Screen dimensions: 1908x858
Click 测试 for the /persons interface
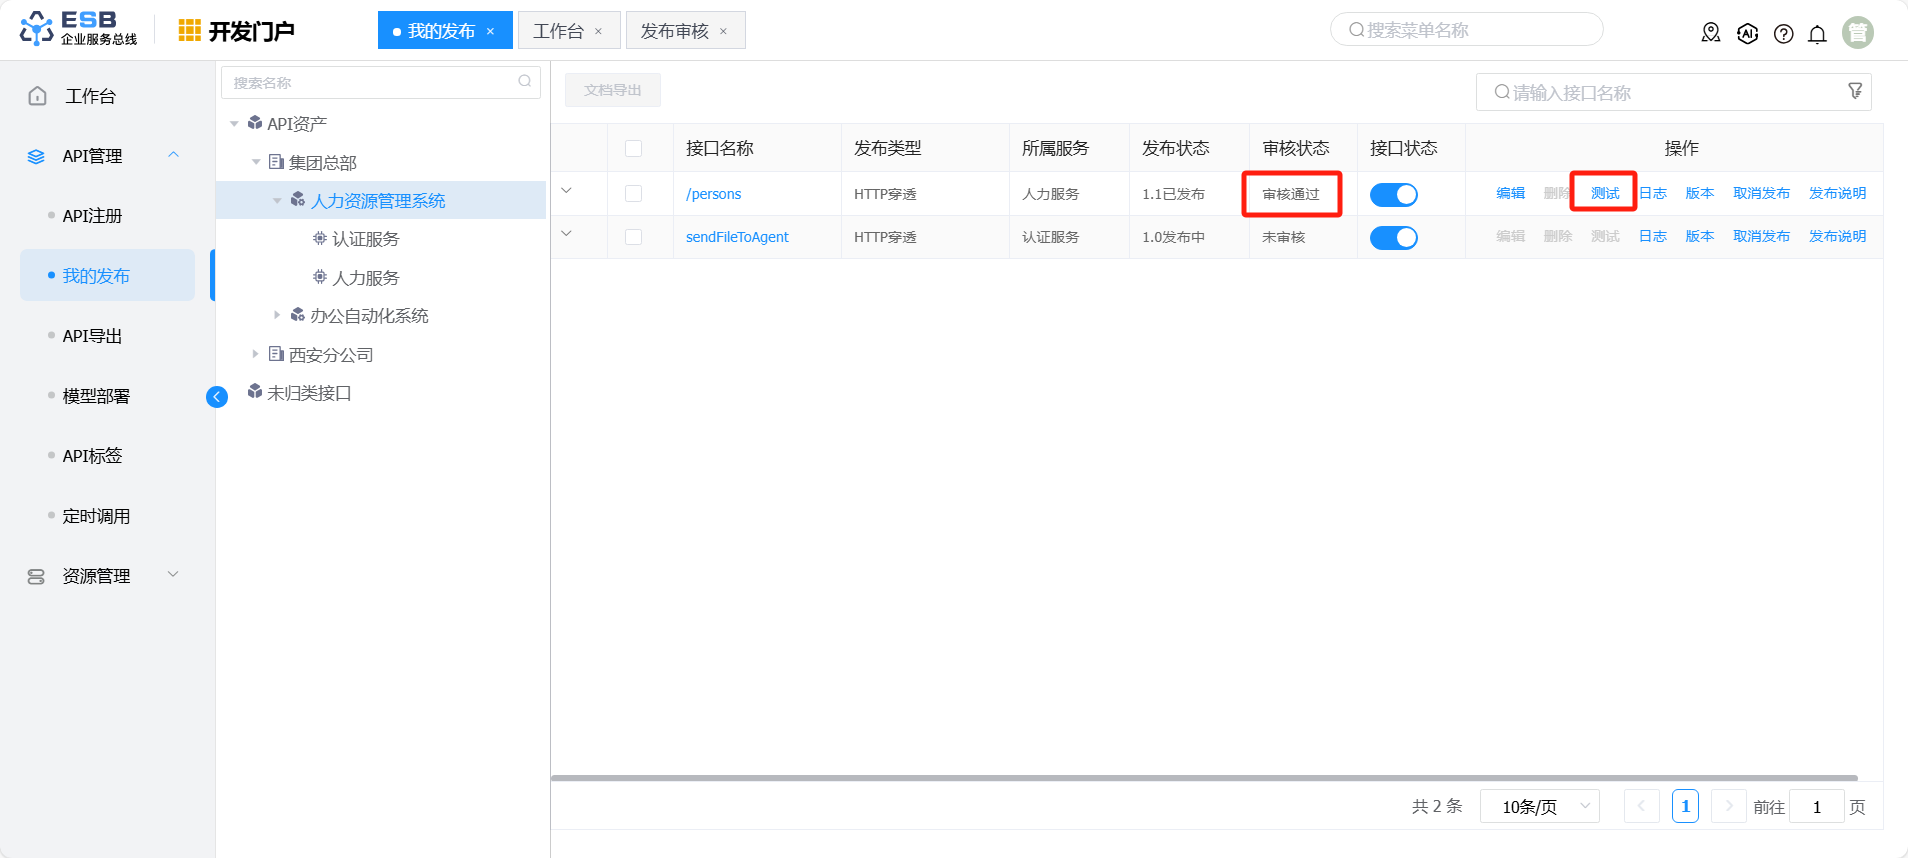(x=1604, y=193)
